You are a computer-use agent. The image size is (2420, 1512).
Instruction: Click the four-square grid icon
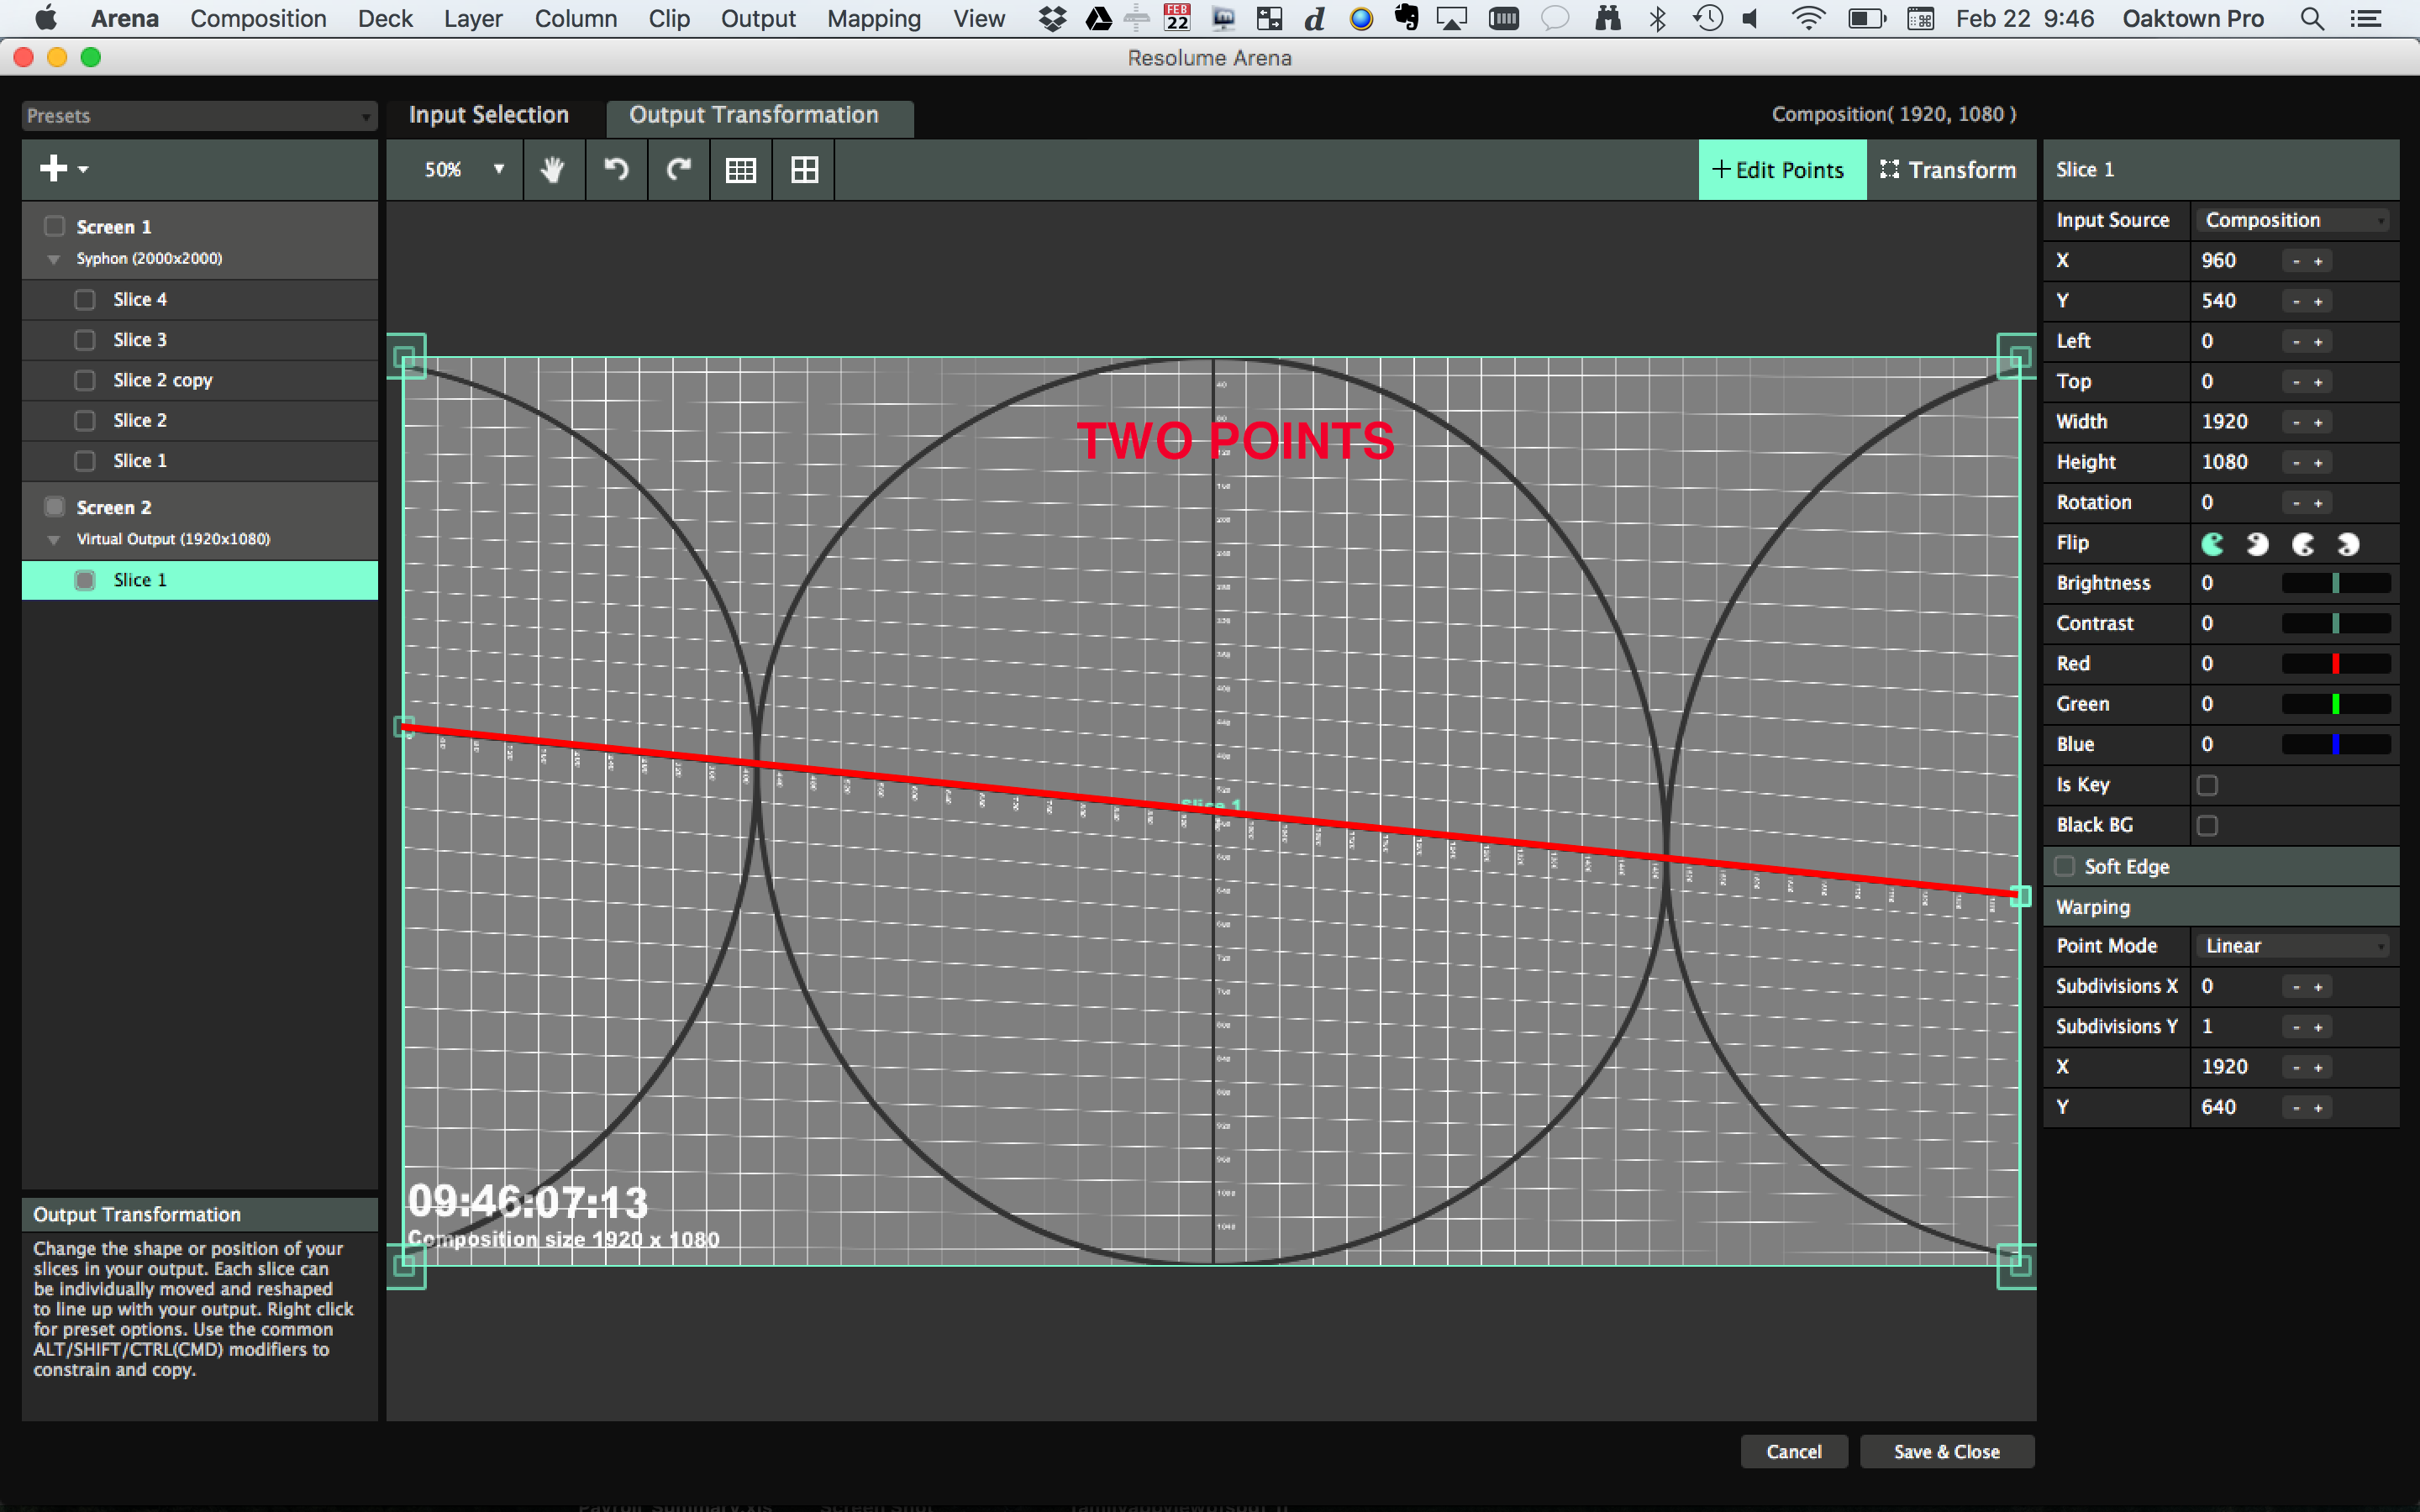tap(804, 170)
